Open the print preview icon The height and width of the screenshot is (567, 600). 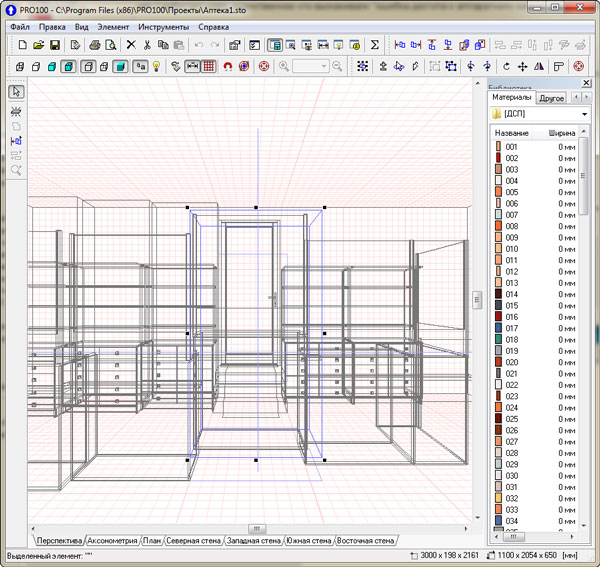click(111, 45)
